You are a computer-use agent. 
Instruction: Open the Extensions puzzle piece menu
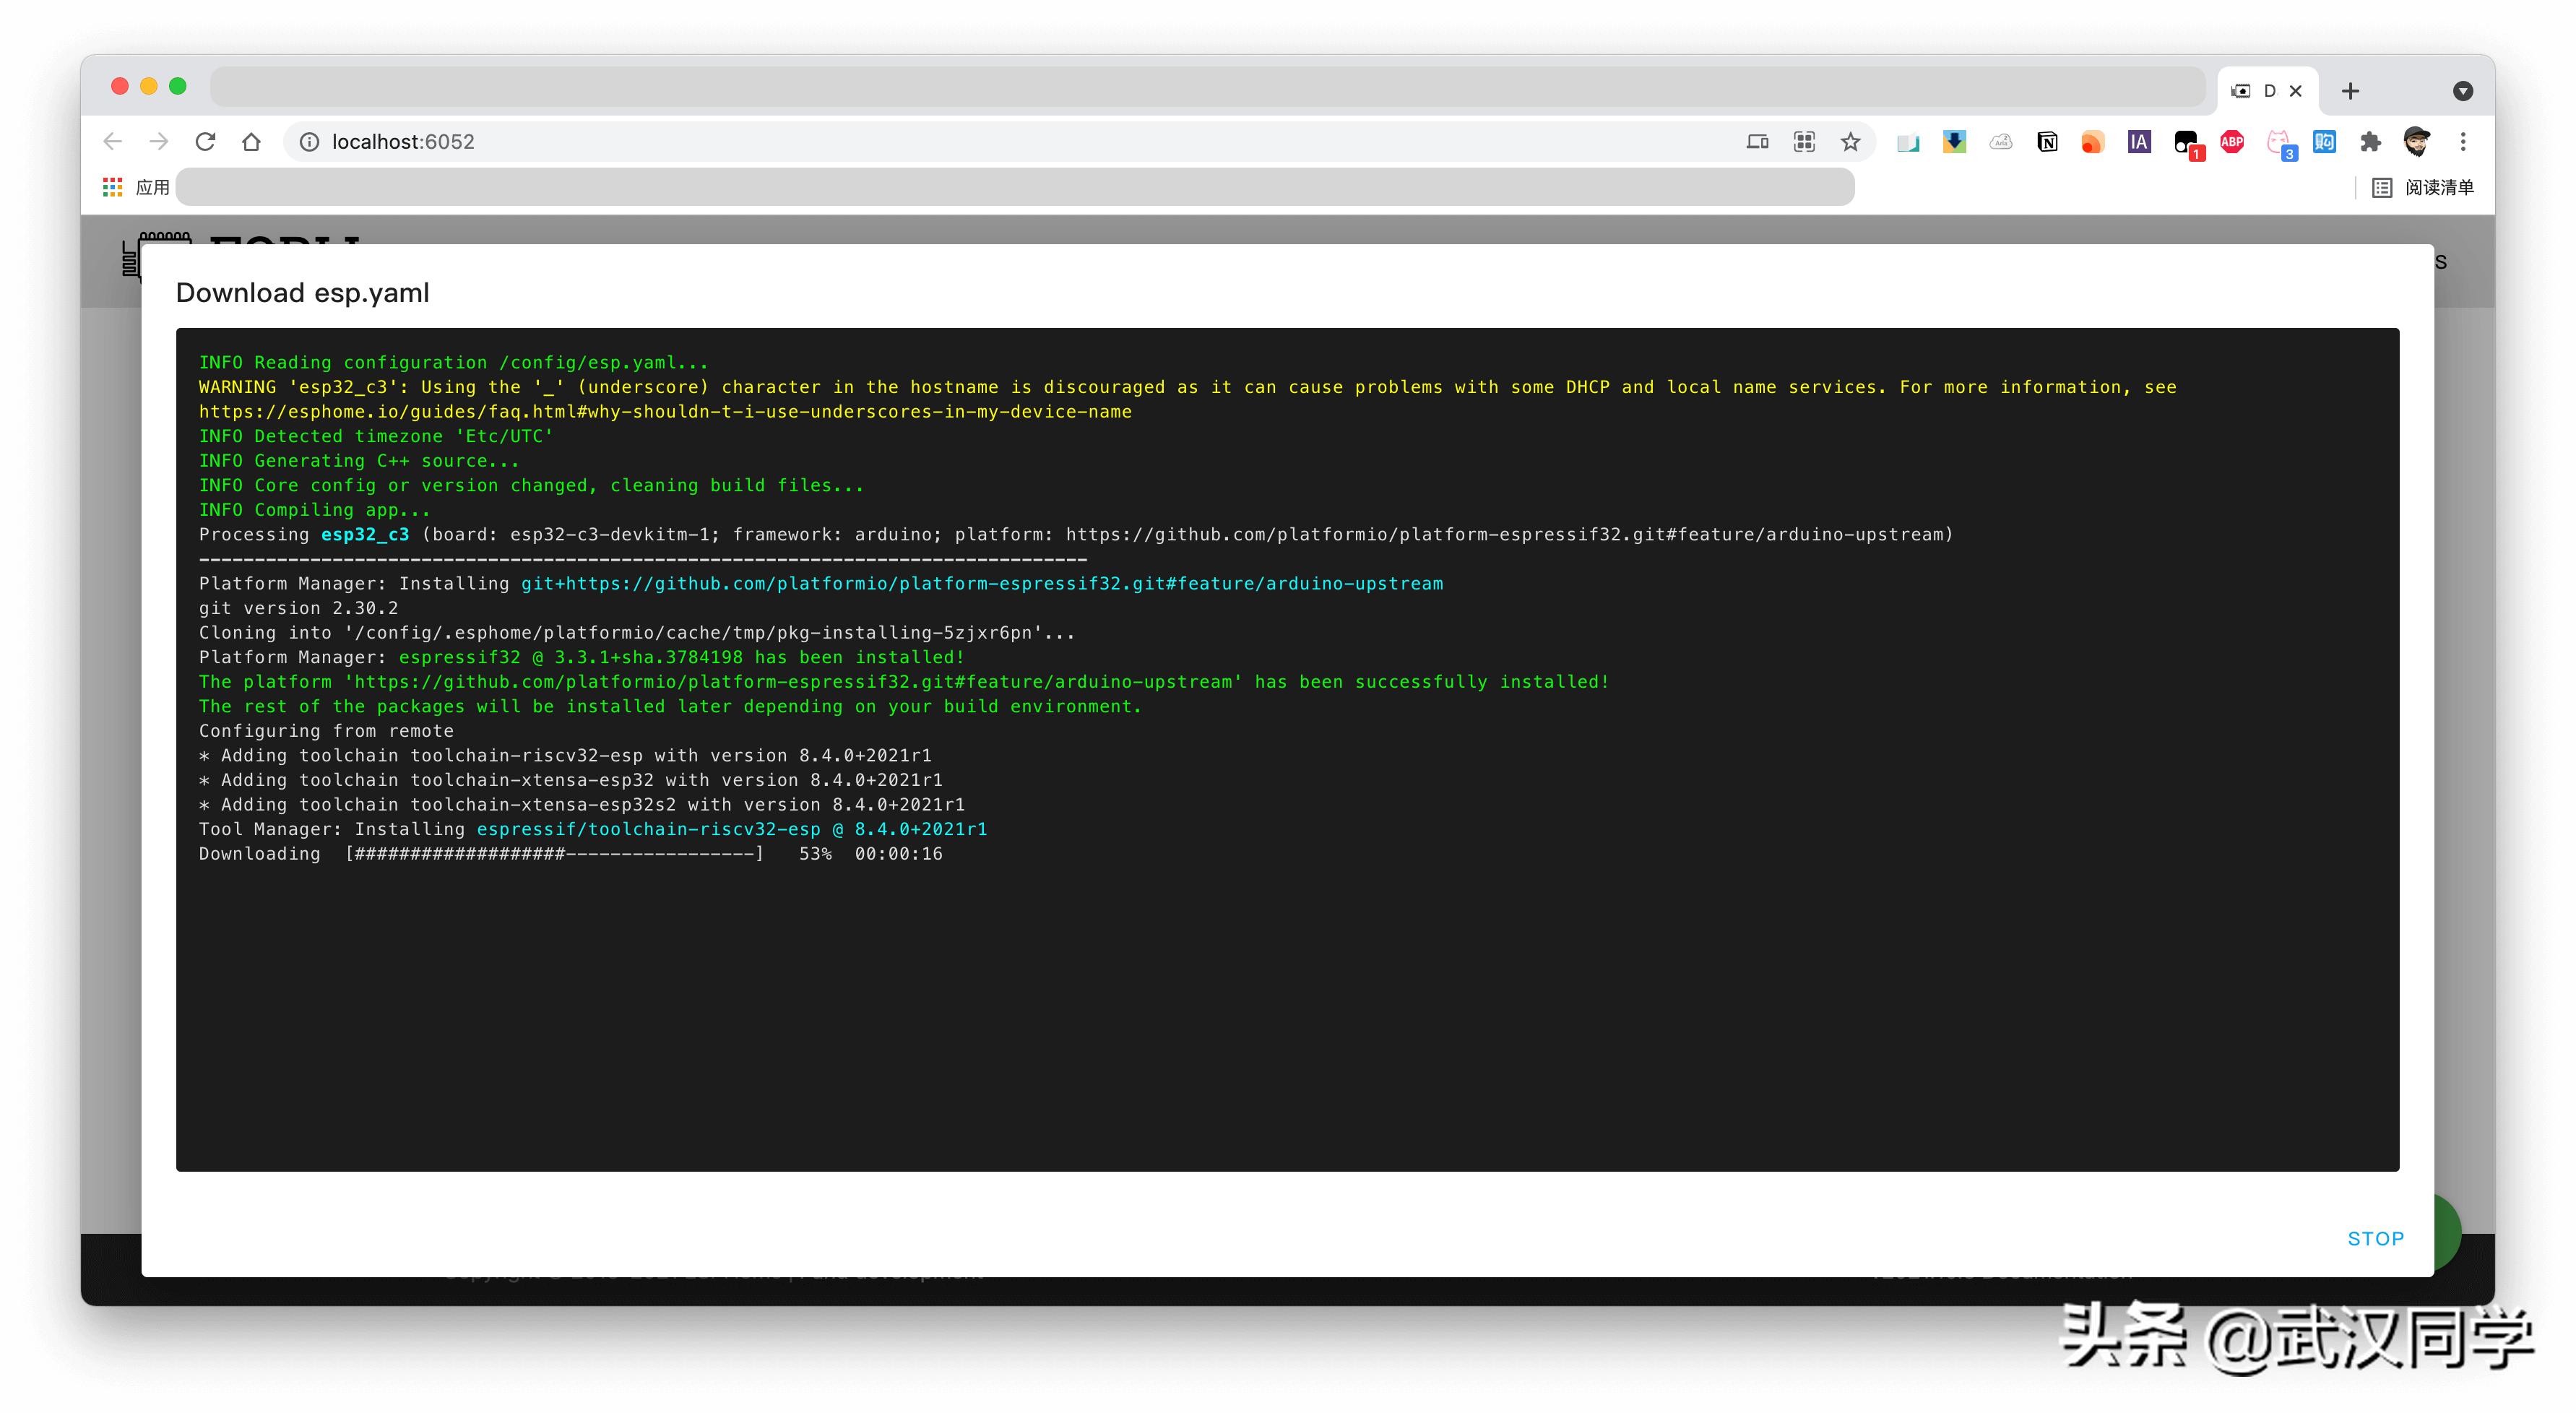2370,142
